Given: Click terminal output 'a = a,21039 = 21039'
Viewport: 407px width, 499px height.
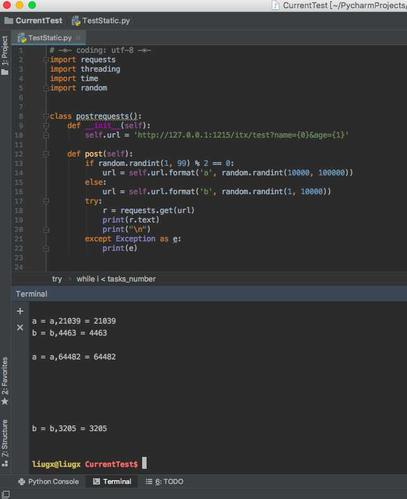Looking at the screenshot, I should pos(74,321).
